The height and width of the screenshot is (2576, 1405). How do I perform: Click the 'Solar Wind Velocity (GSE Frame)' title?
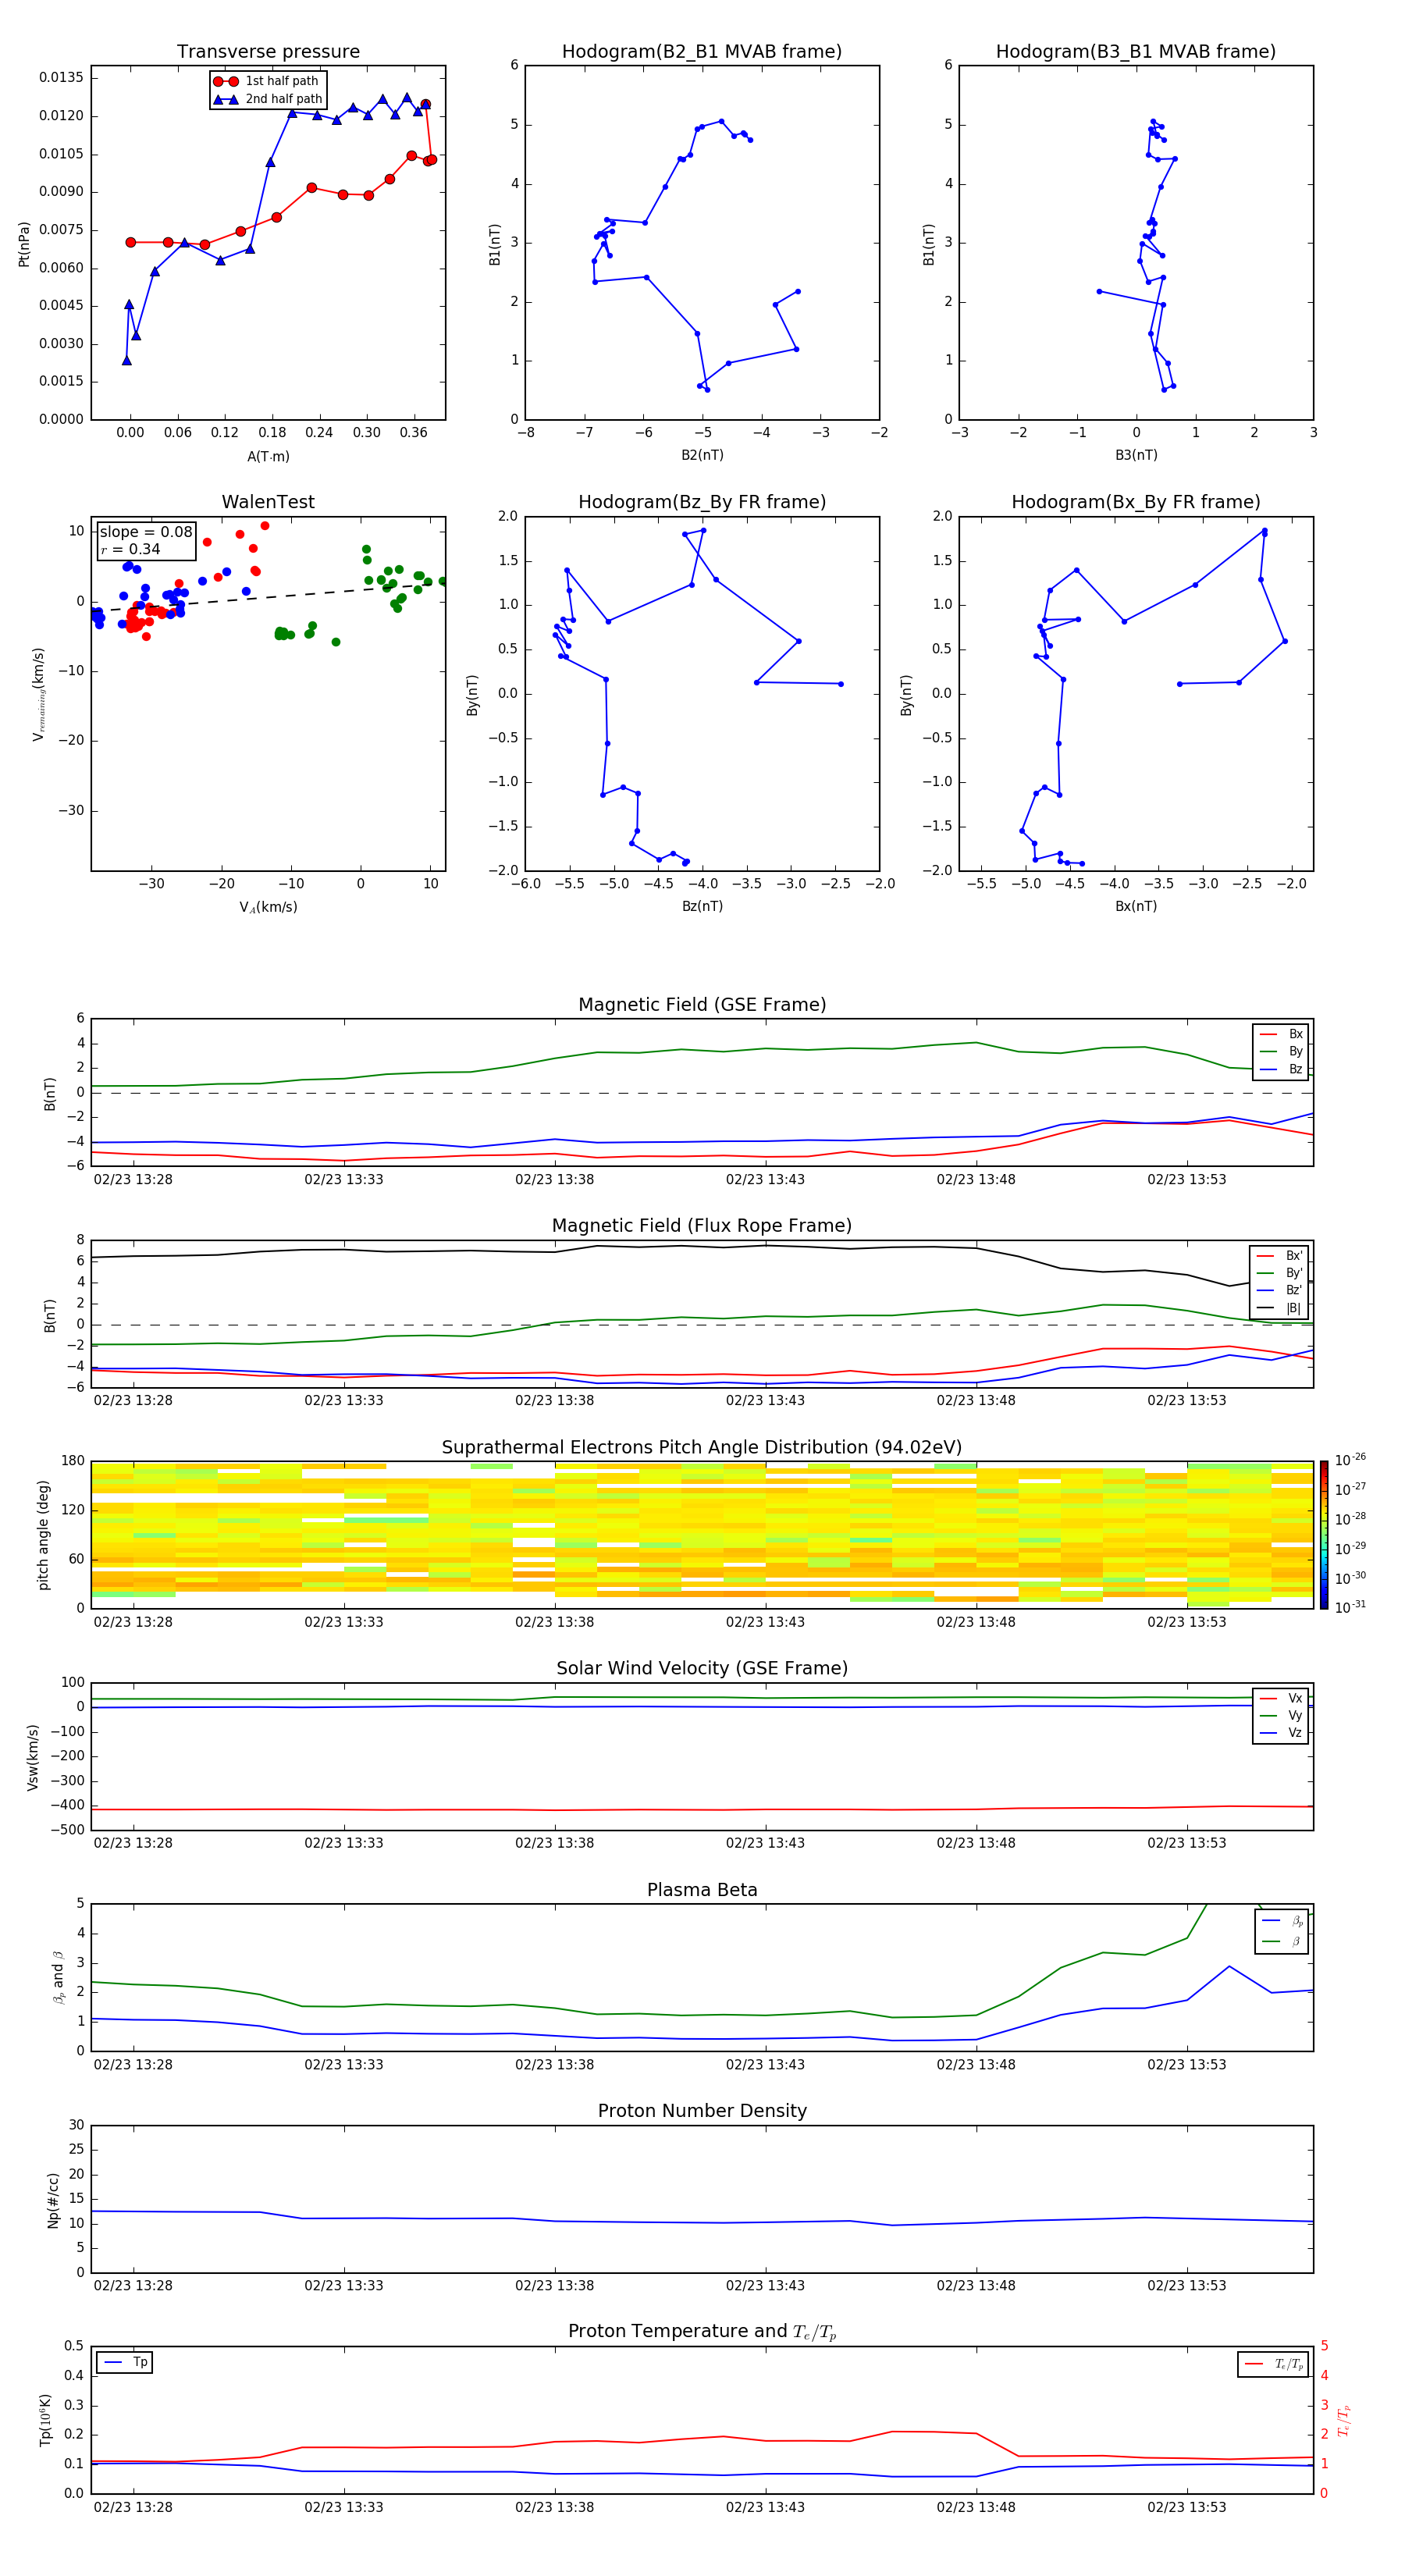(x=702, y=1669)
